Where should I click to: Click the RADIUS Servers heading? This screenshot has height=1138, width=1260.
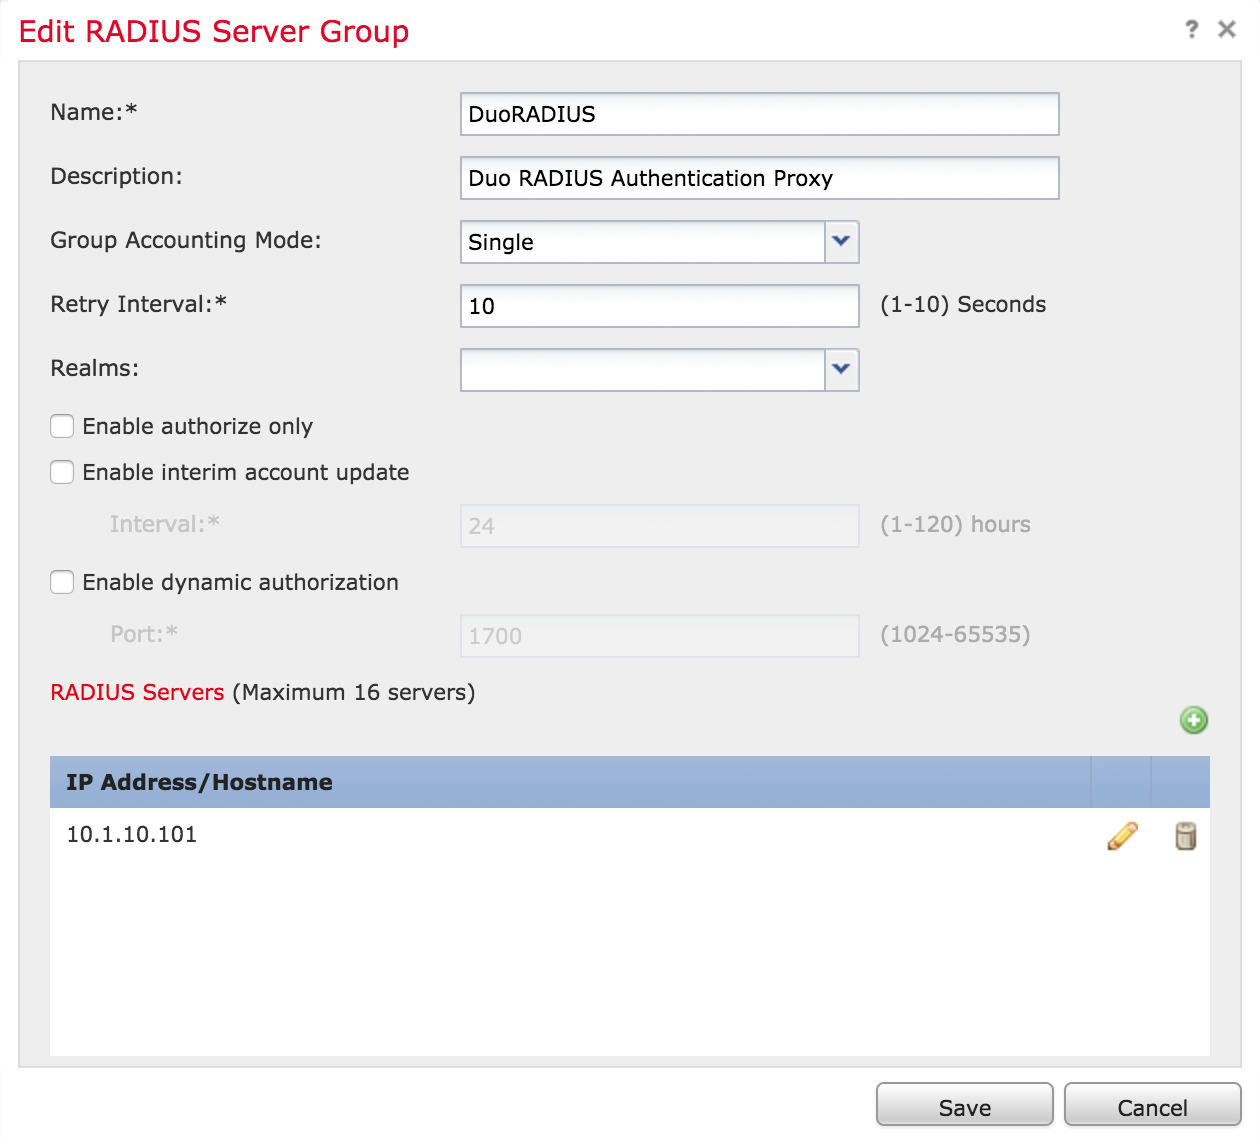136,692
